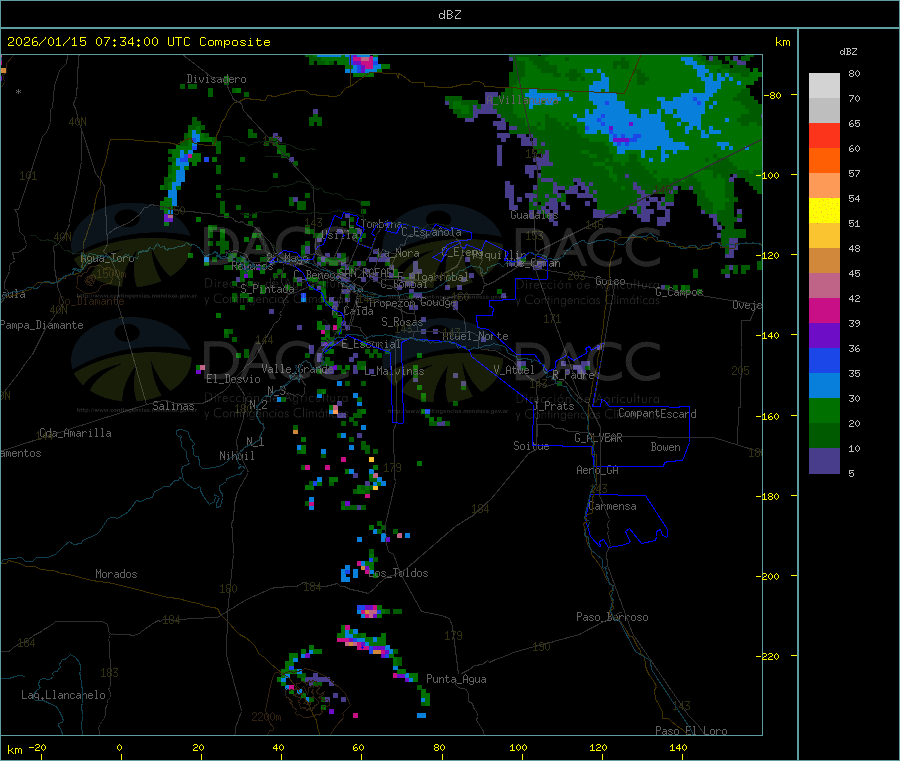Click the Atuel_Norte map label
The height and width of the screenshot is (761, 900).
click(475, 336)
